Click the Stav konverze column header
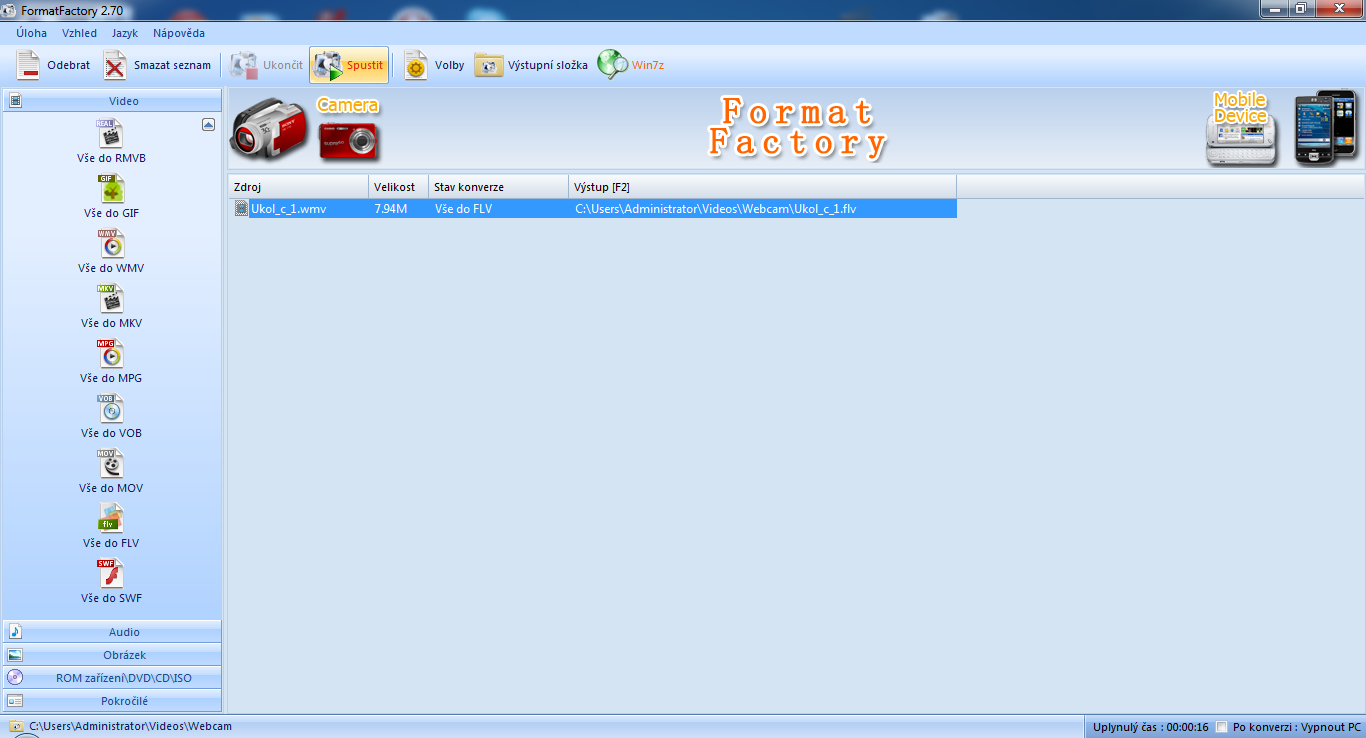The image size is (1366, 738). coord(499,187)
